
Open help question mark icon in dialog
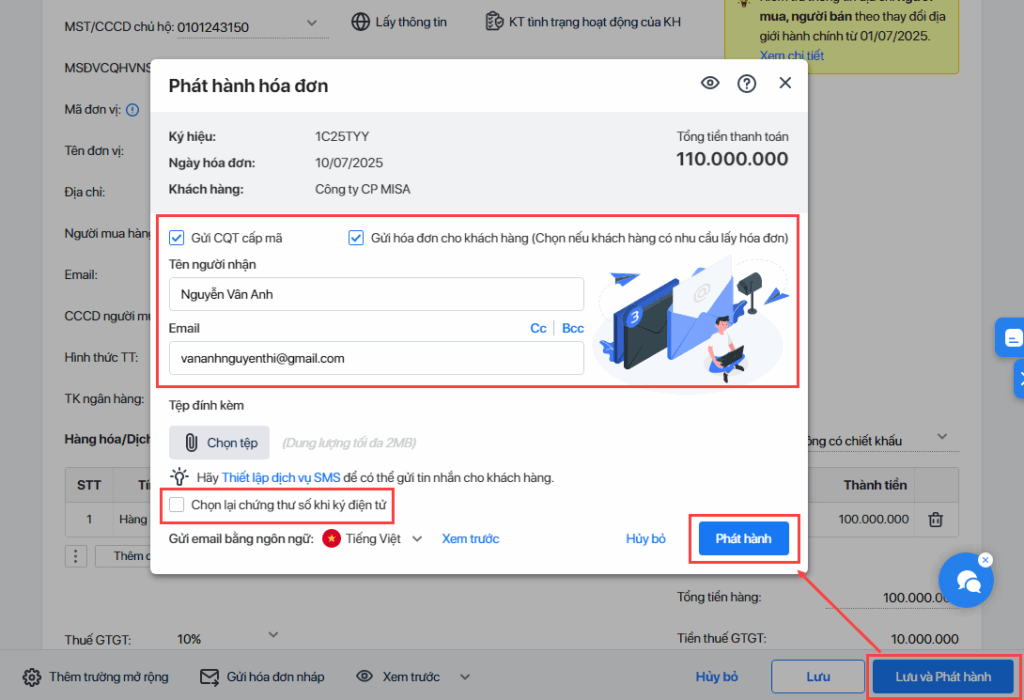[x=746, y=84]
